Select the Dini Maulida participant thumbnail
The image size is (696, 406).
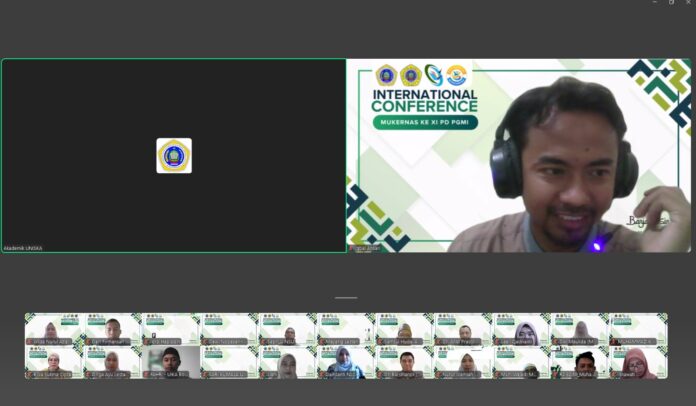tap(579, 329)
